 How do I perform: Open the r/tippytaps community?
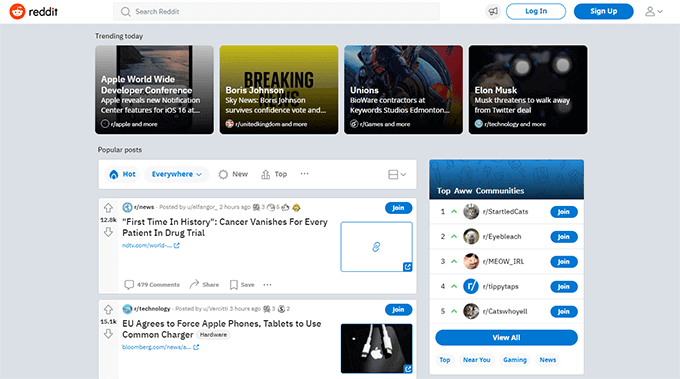[x=501, y=286]
